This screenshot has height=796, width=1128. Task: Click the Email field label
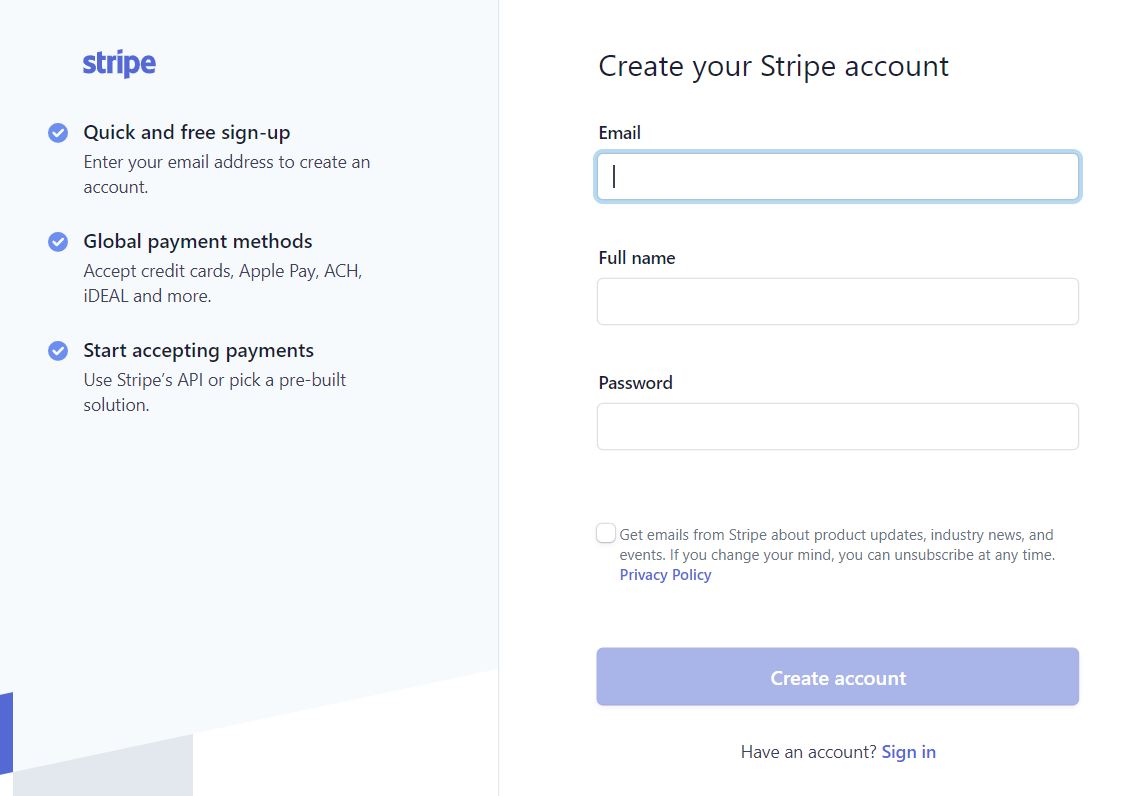pyautogui.click(x=619, y=133)
